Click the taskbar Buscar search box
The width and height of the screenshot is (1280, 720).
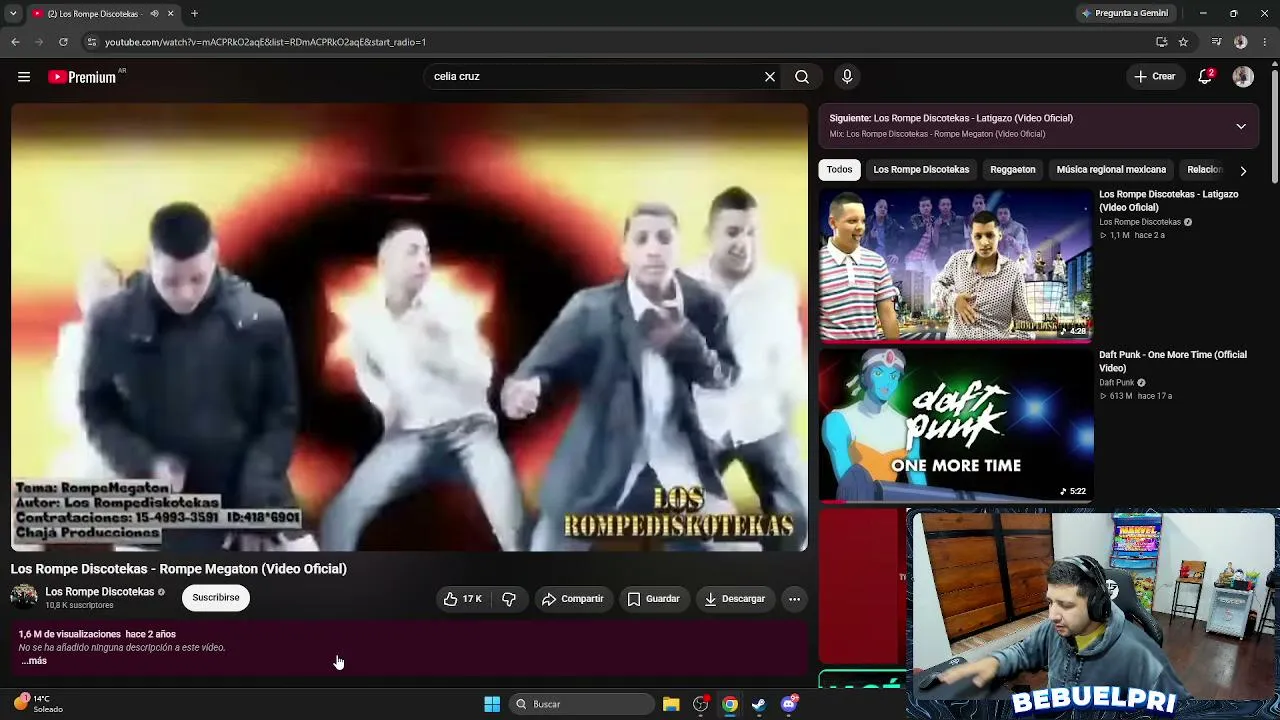coord(582,704)
